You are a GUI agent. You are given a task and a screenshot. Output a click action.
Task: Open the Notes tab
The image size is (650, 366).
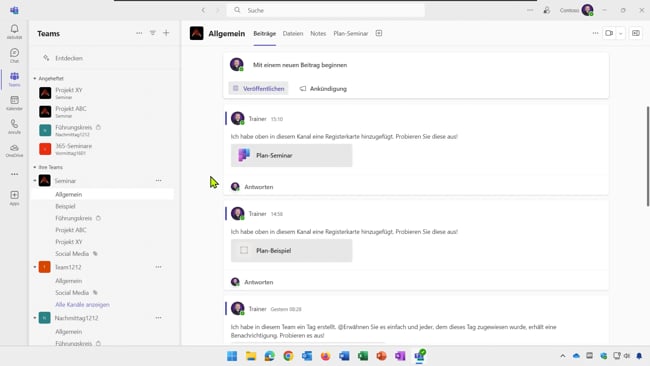tap(318, 34)
